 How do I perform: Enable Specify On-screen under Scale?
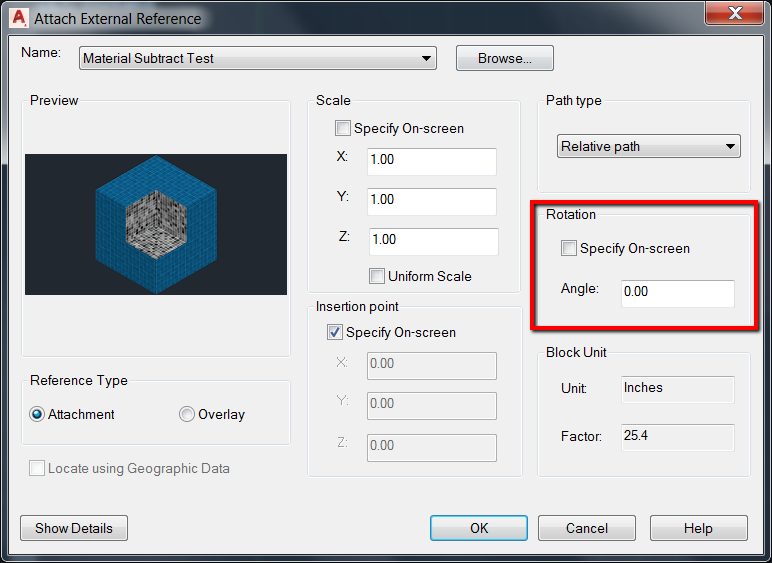pos(344,128)
